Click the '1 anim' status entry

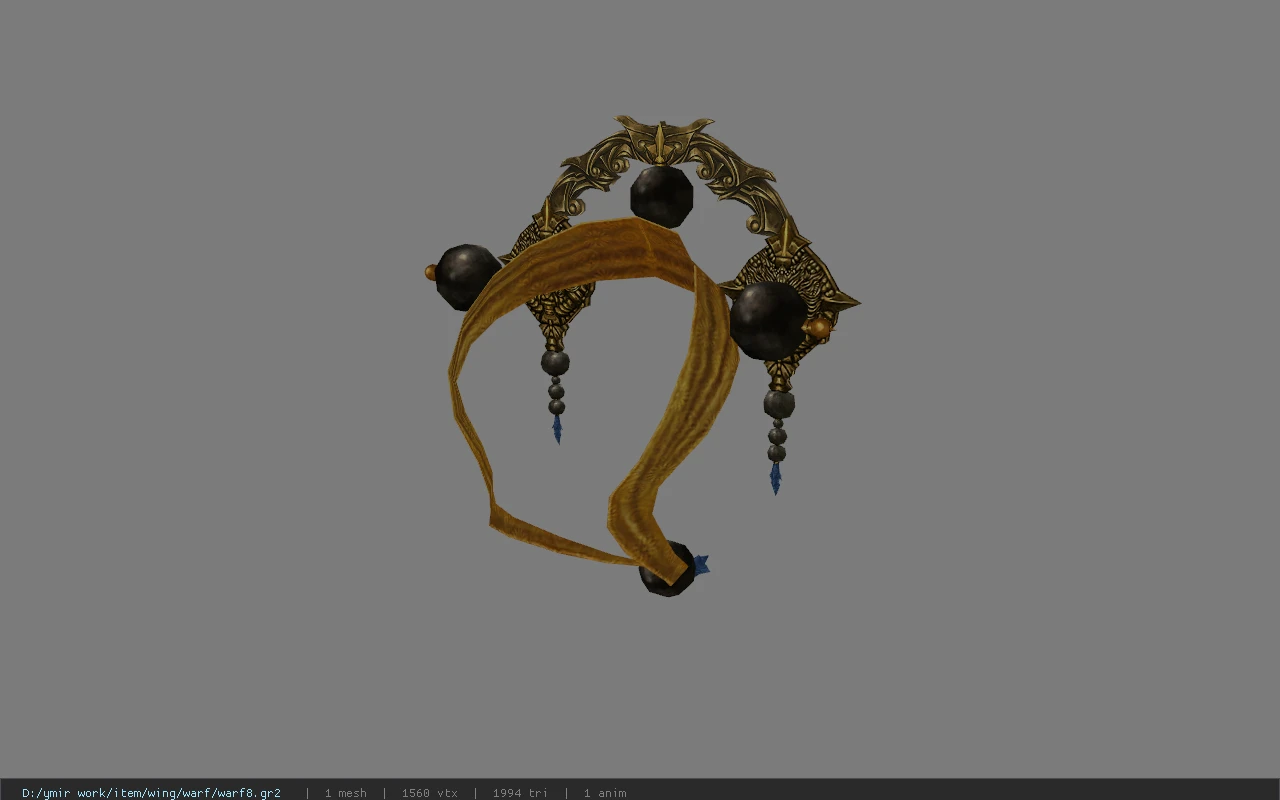click(605, 793)
